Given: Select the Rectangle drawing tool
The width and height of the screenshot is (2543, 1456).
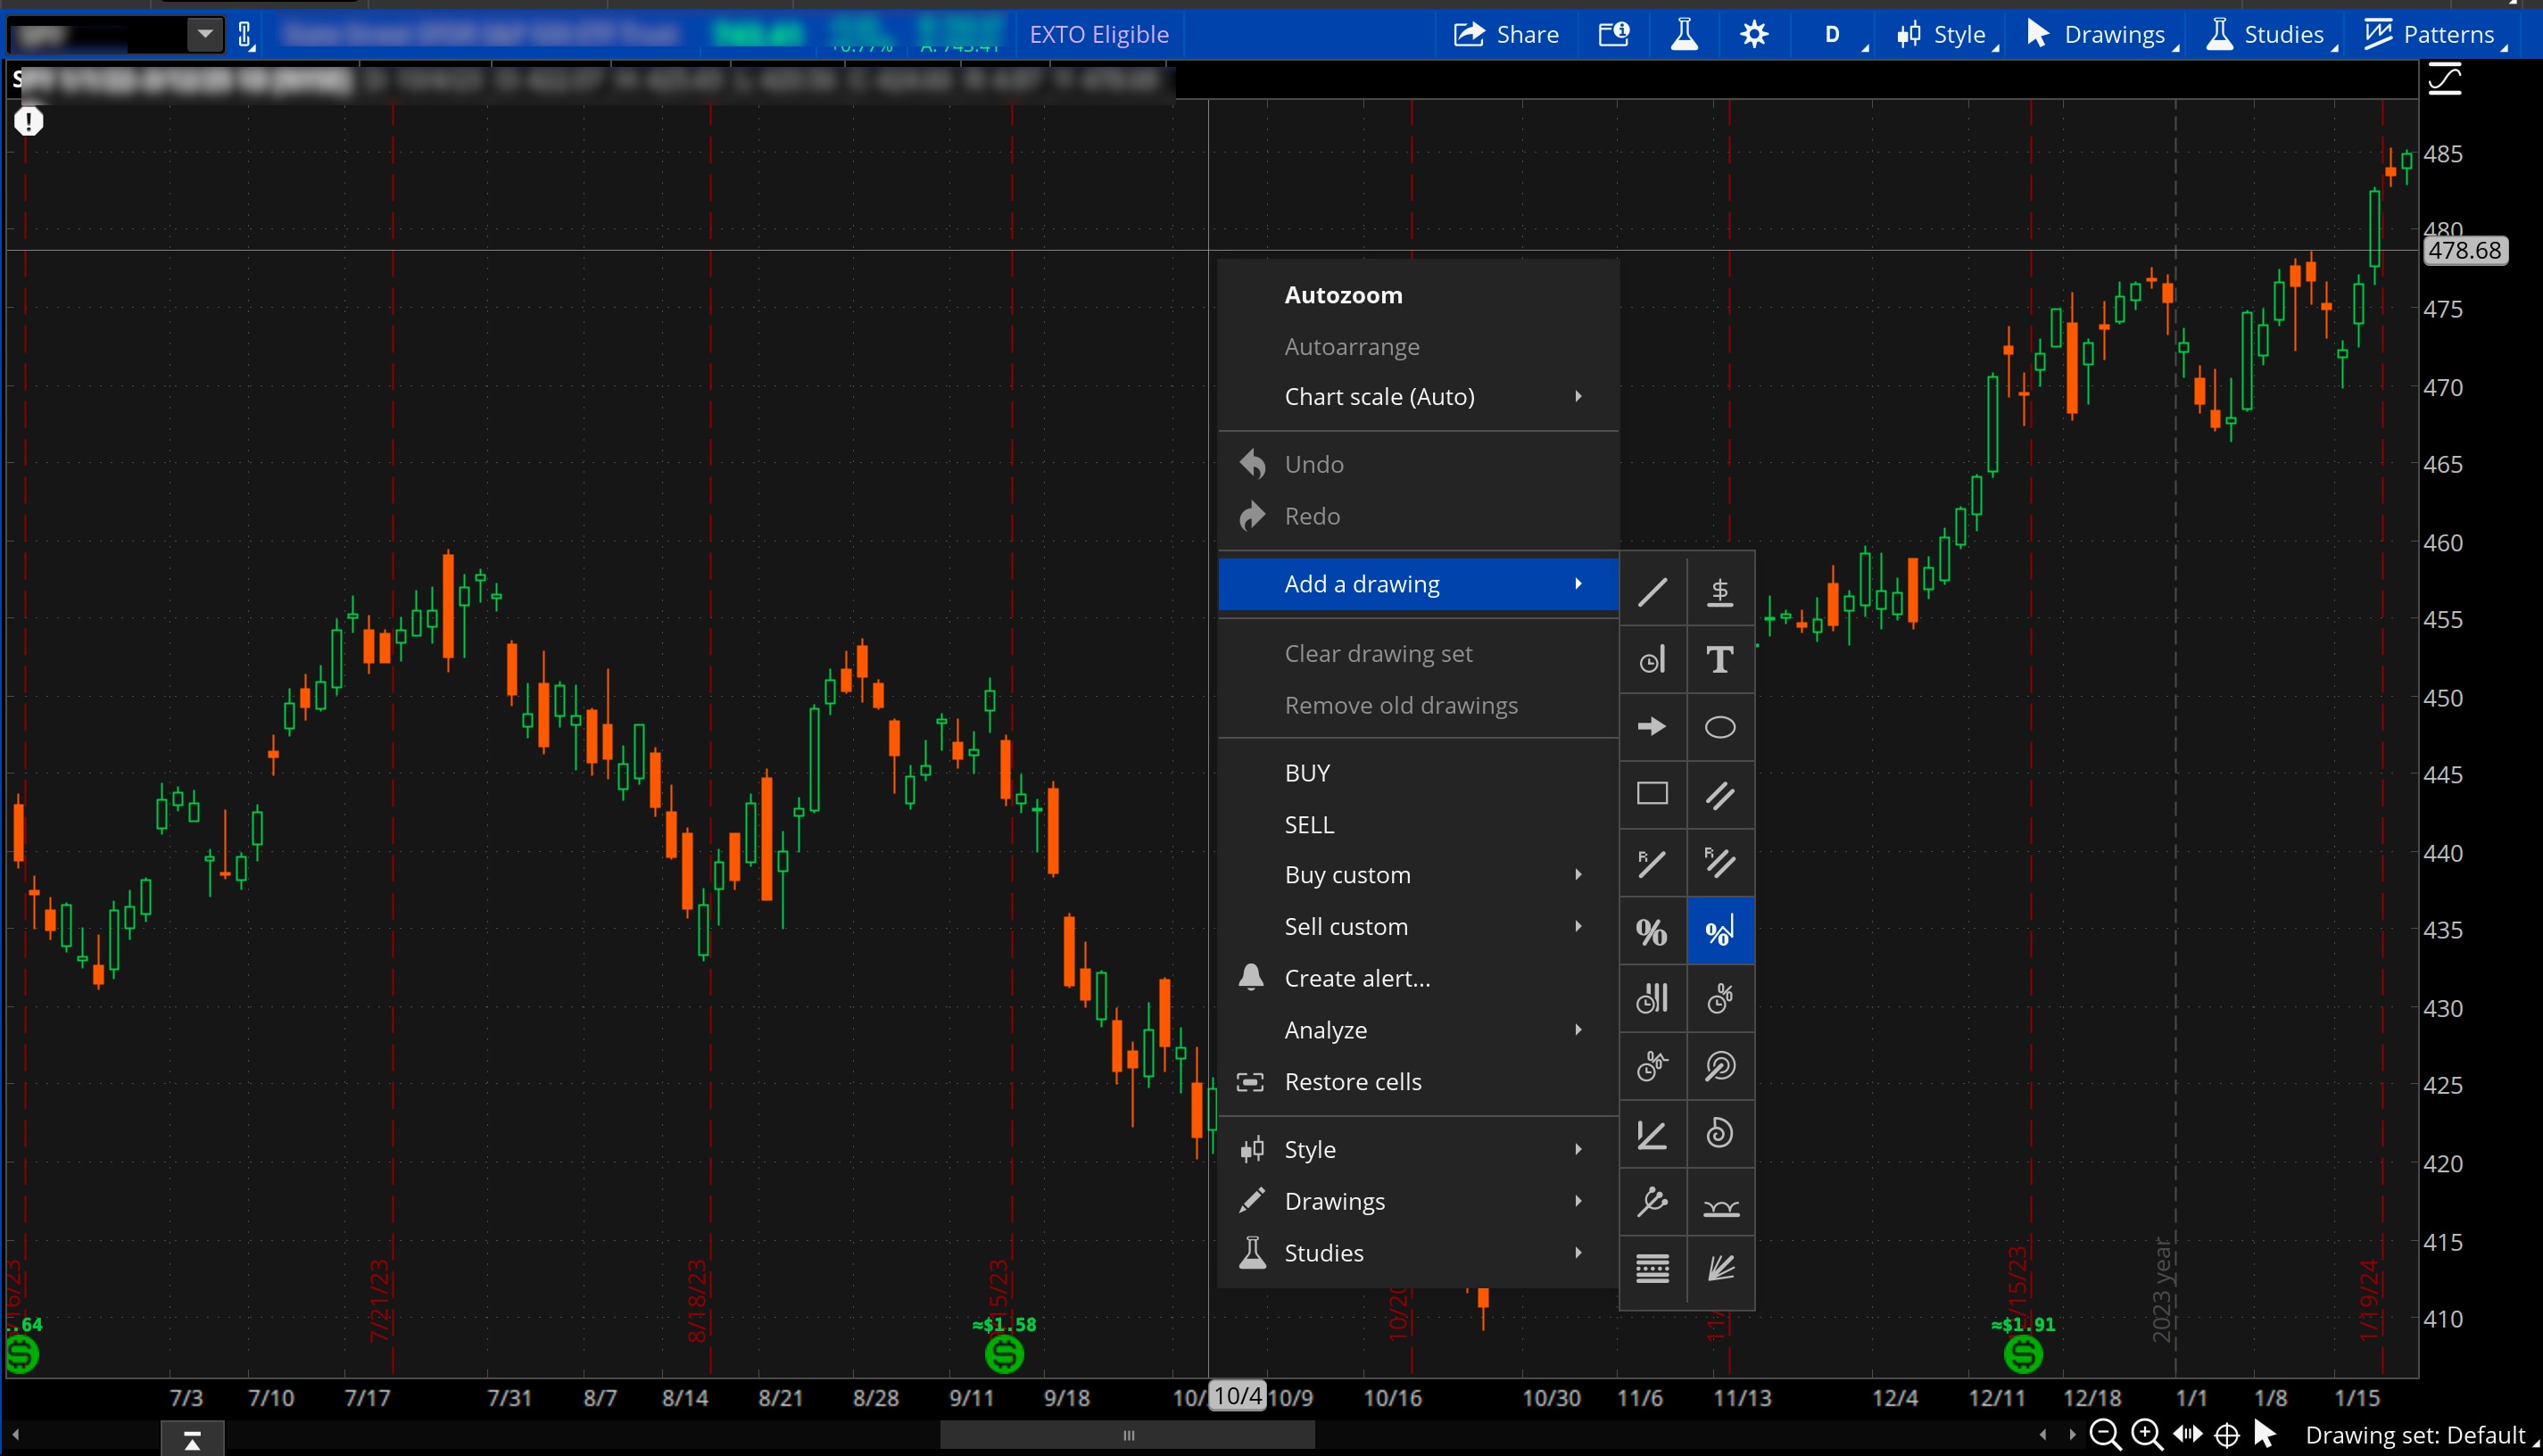Looking at the screenshot, I should pos(1652,795).
